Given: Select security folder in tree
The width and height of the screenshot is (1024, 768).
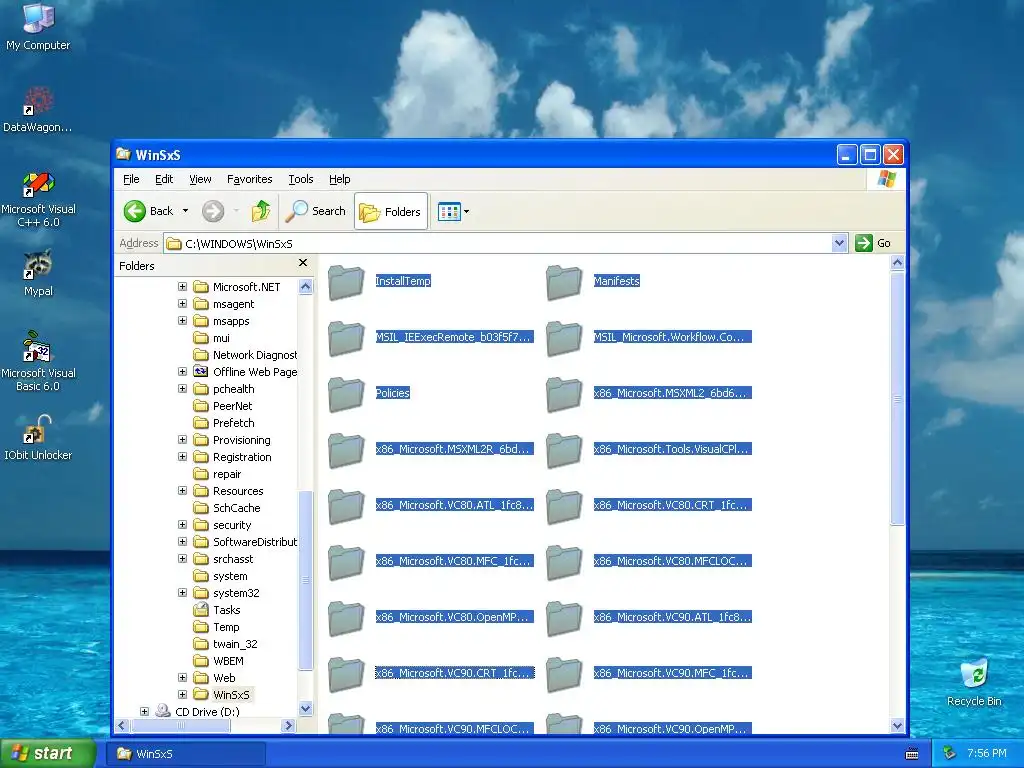Looking at the screenshot, I should click(232, 524).
